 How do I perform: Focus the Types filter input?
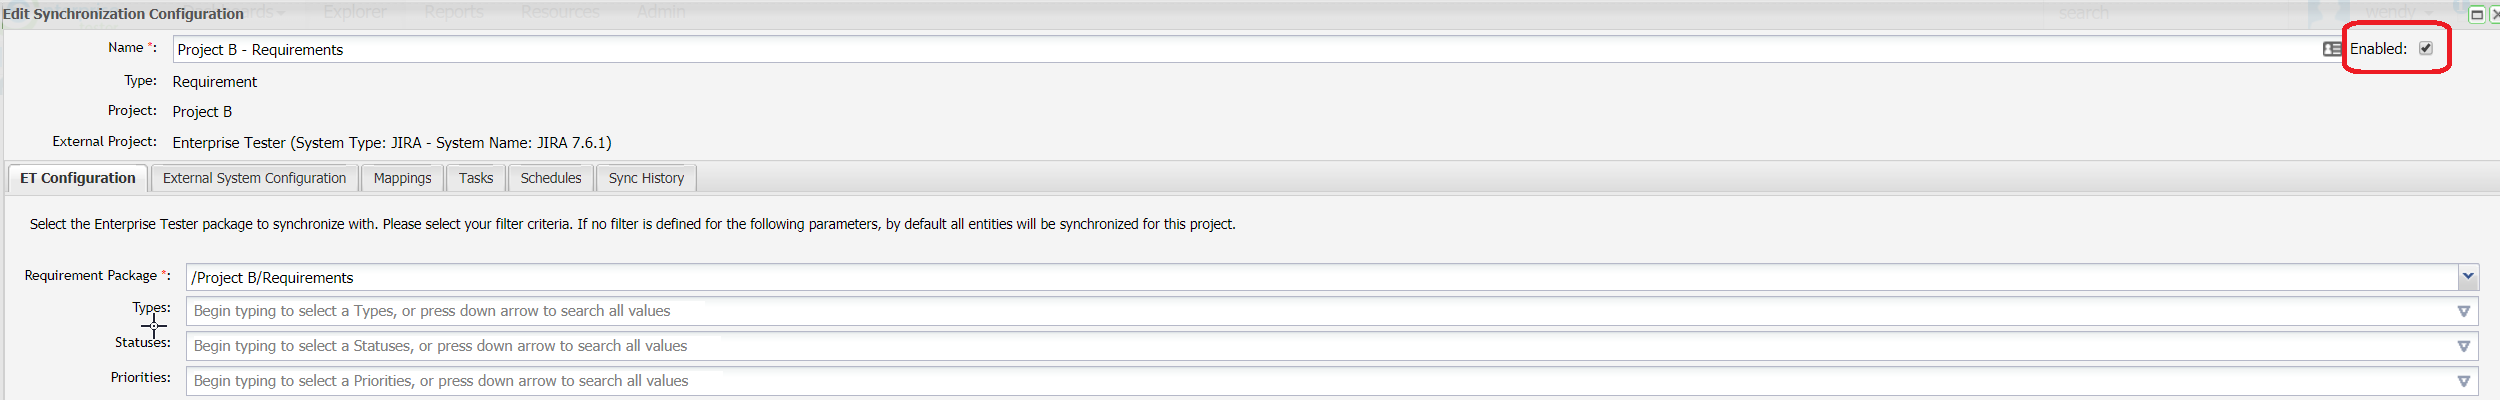click(x=1300, y=311)
